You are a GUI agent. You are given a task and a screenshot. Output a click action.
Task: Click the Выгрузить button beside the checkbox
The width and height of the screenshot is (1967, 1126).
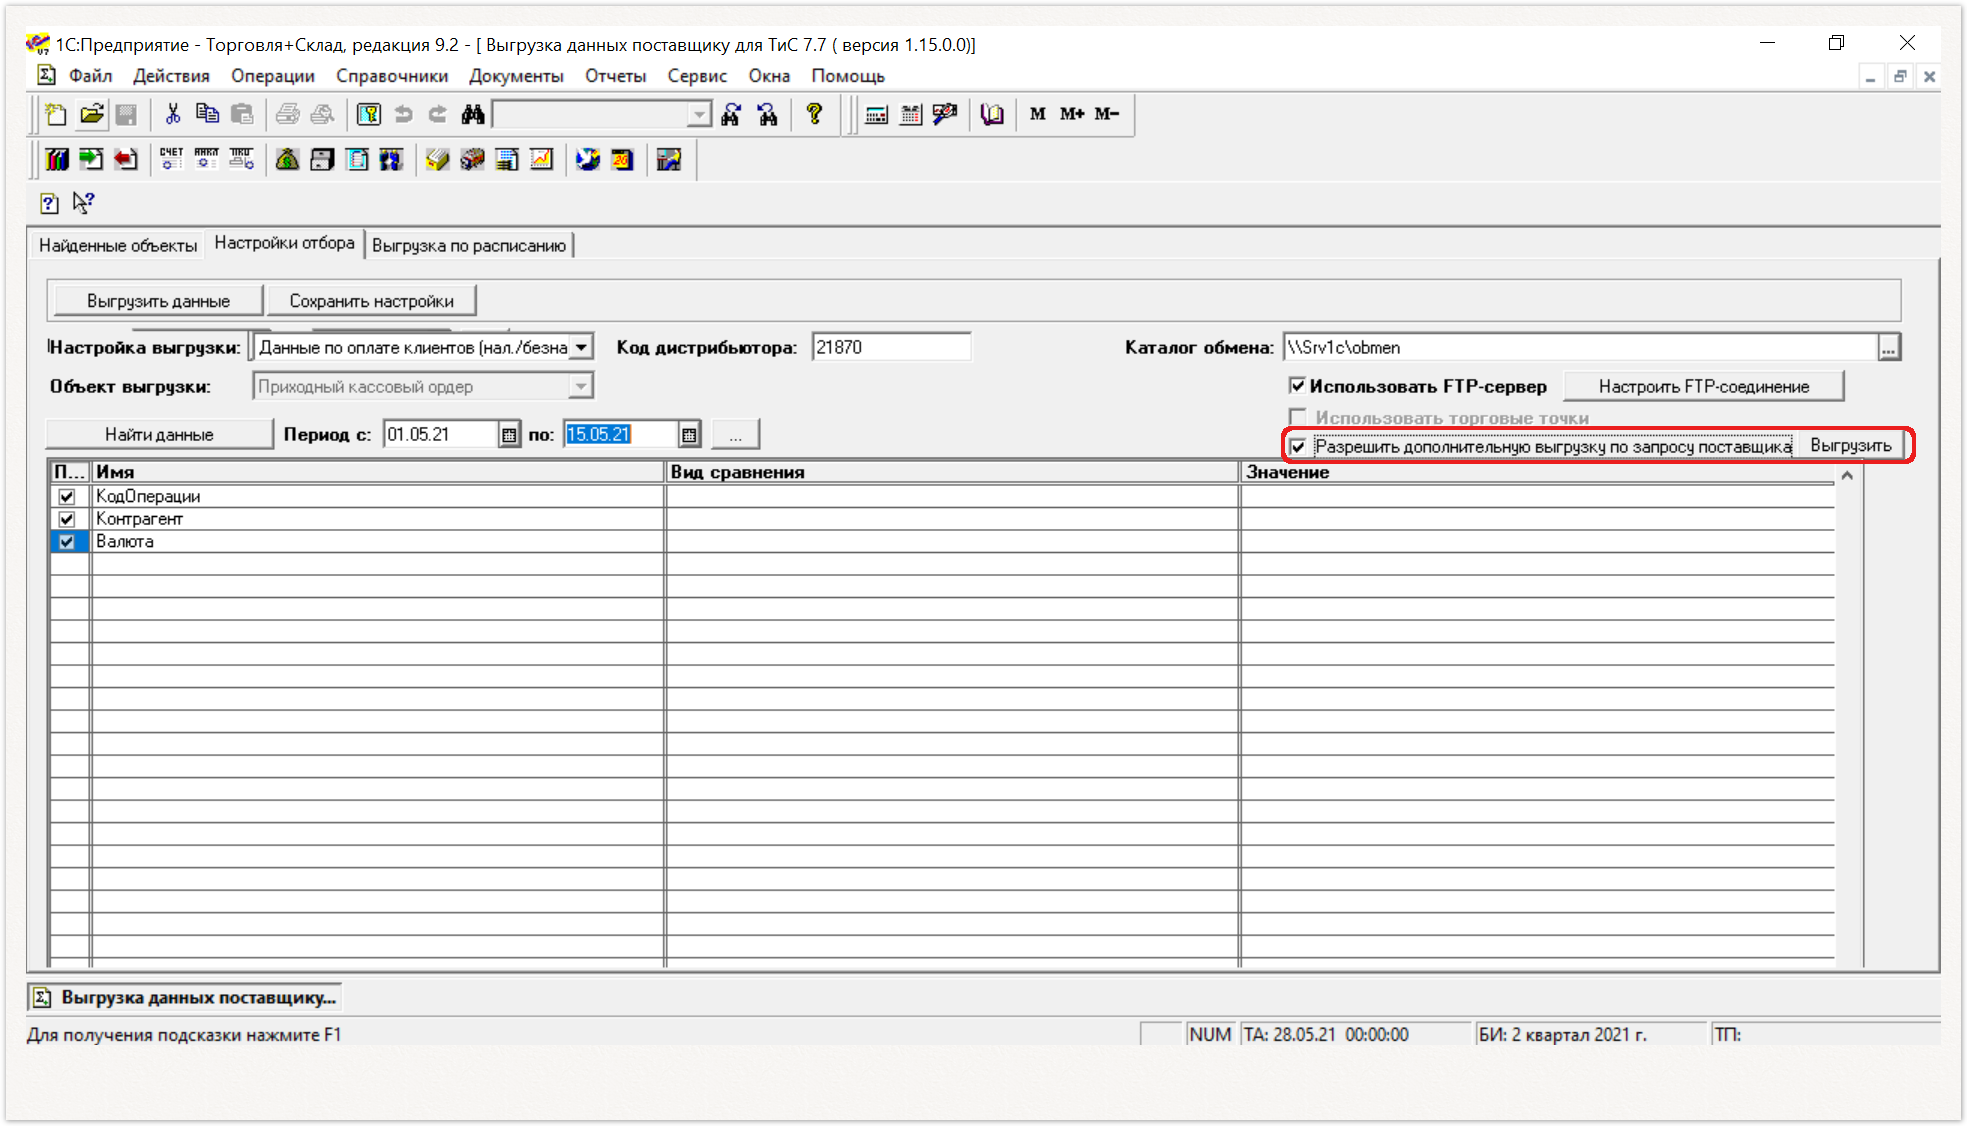pos(1851,445)
